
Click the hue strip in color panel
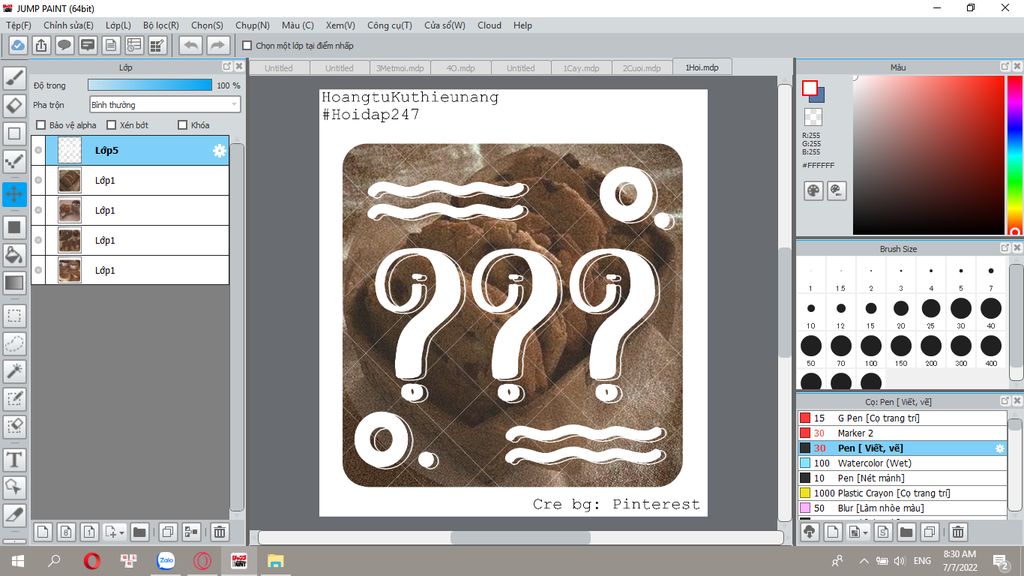1015,155
